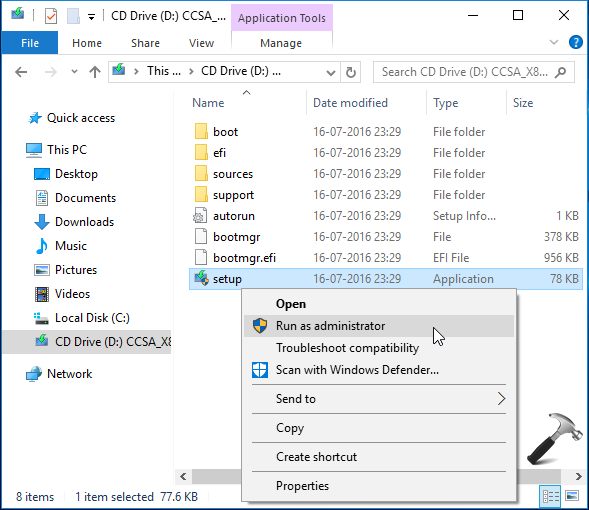This screenshot has height=510, width=589.
Task: Expand the ribbon with the chevron arrow
Action: [554, 42]
